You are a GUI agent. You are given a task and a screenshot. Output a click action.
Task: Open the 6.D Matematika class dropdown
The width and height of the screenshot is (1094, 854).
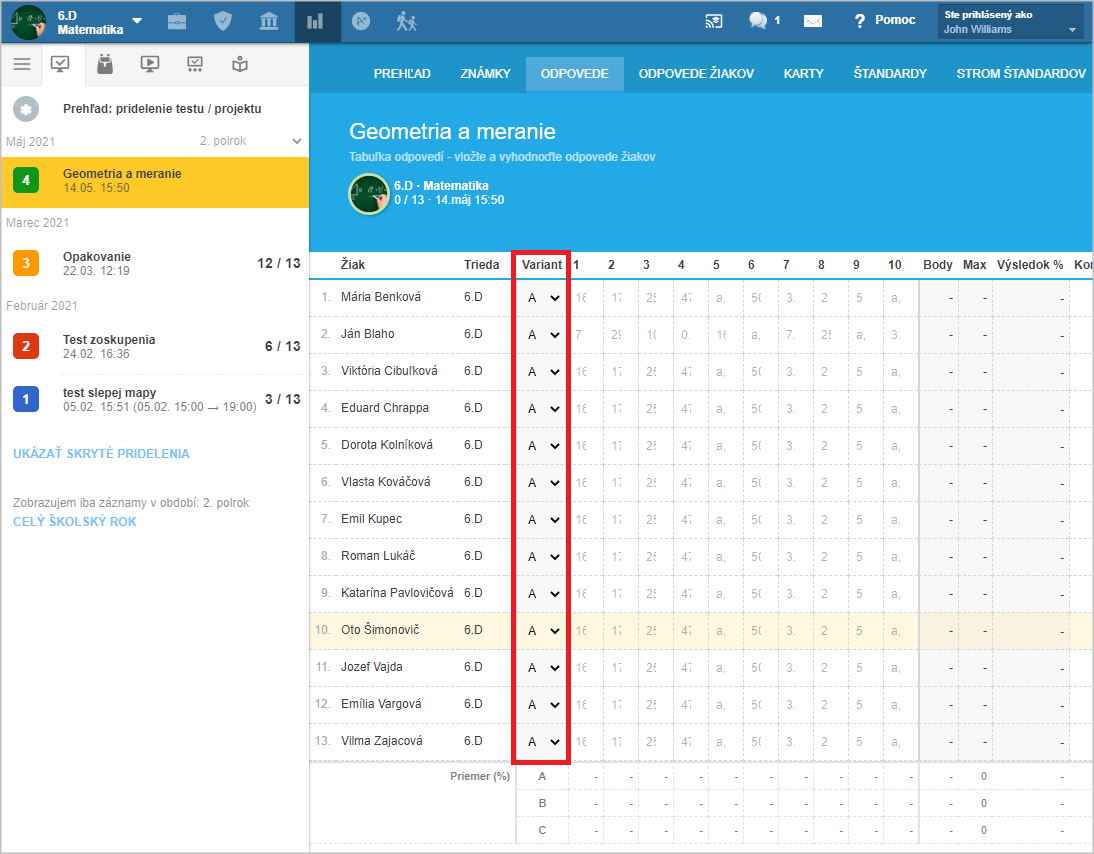137,21
